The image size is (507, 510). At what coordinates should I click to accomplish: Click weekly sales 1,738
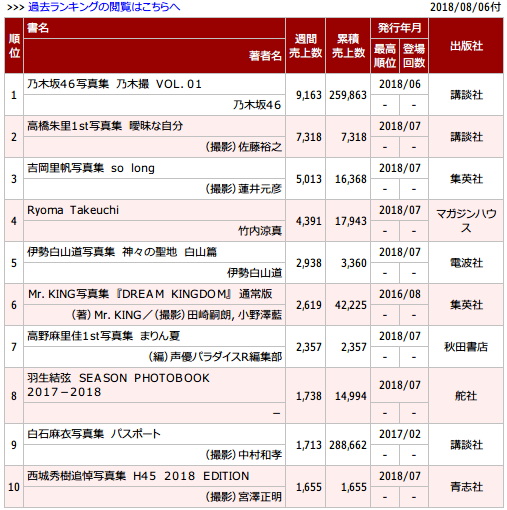pos(309,396)
